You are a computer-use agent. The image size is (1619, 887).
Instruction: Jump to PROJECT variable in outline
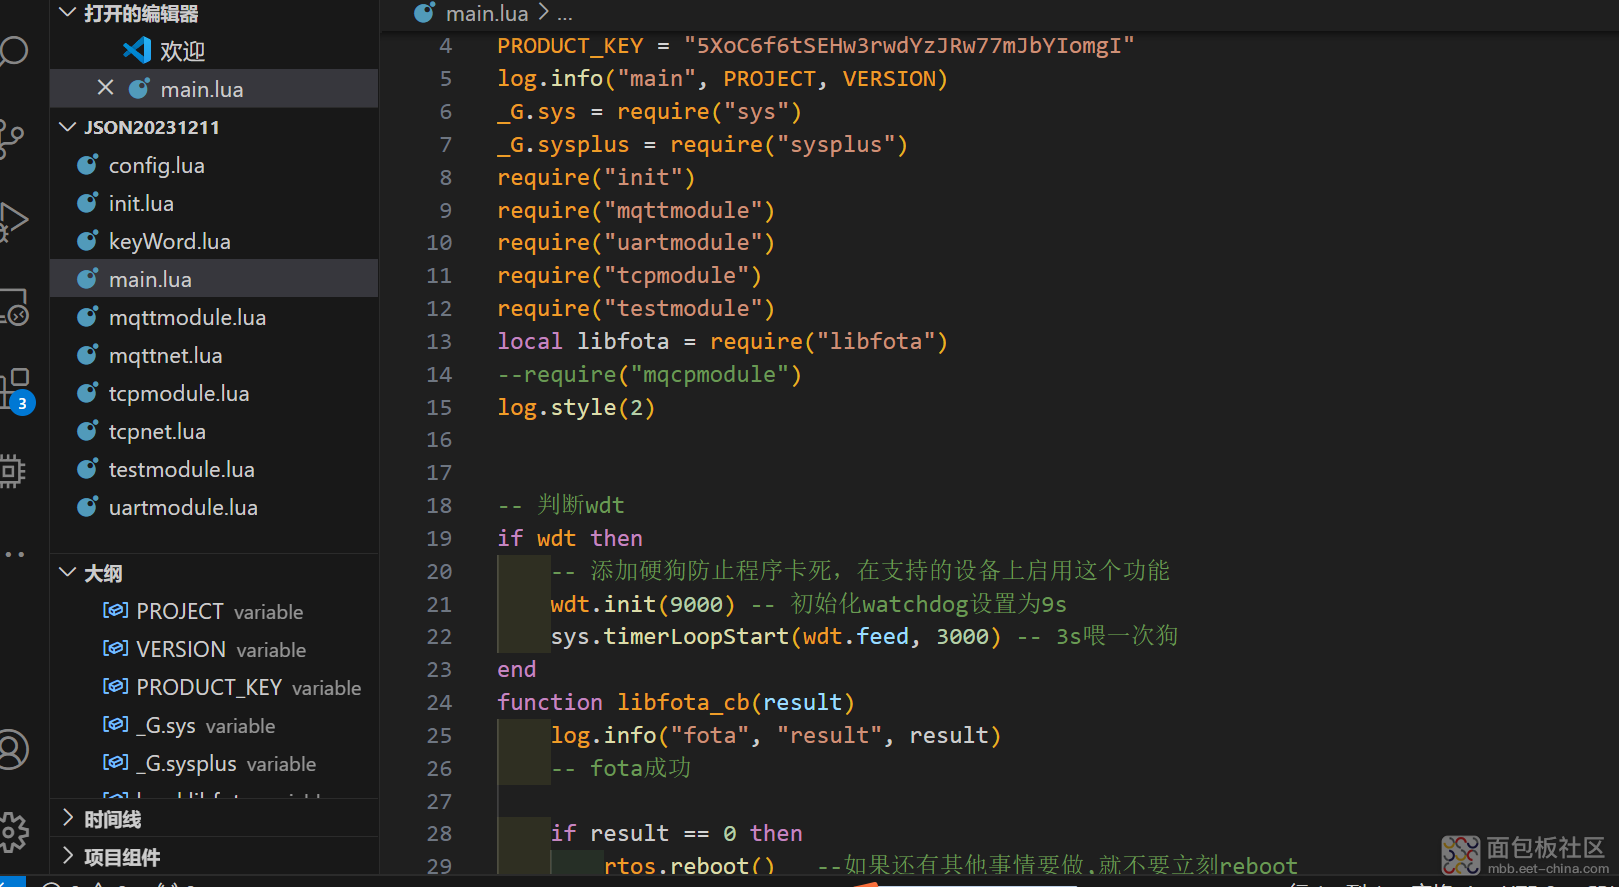(214, 611)
